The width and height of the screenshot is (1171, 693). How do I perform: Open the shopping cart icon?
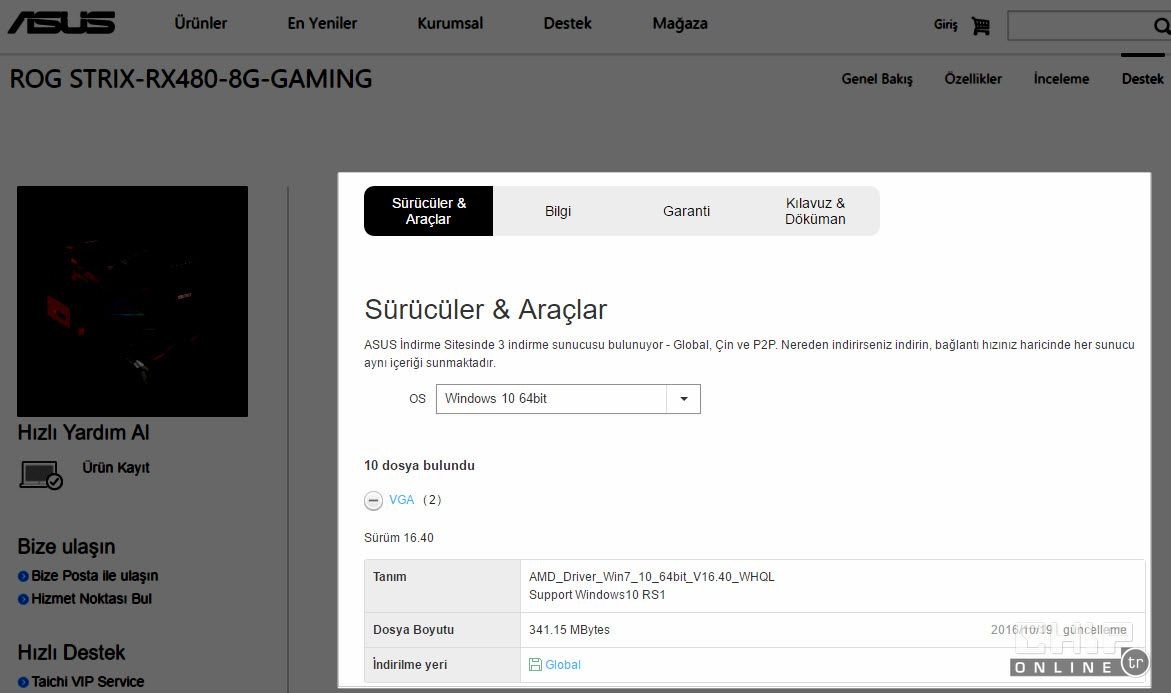coord(980,25)
